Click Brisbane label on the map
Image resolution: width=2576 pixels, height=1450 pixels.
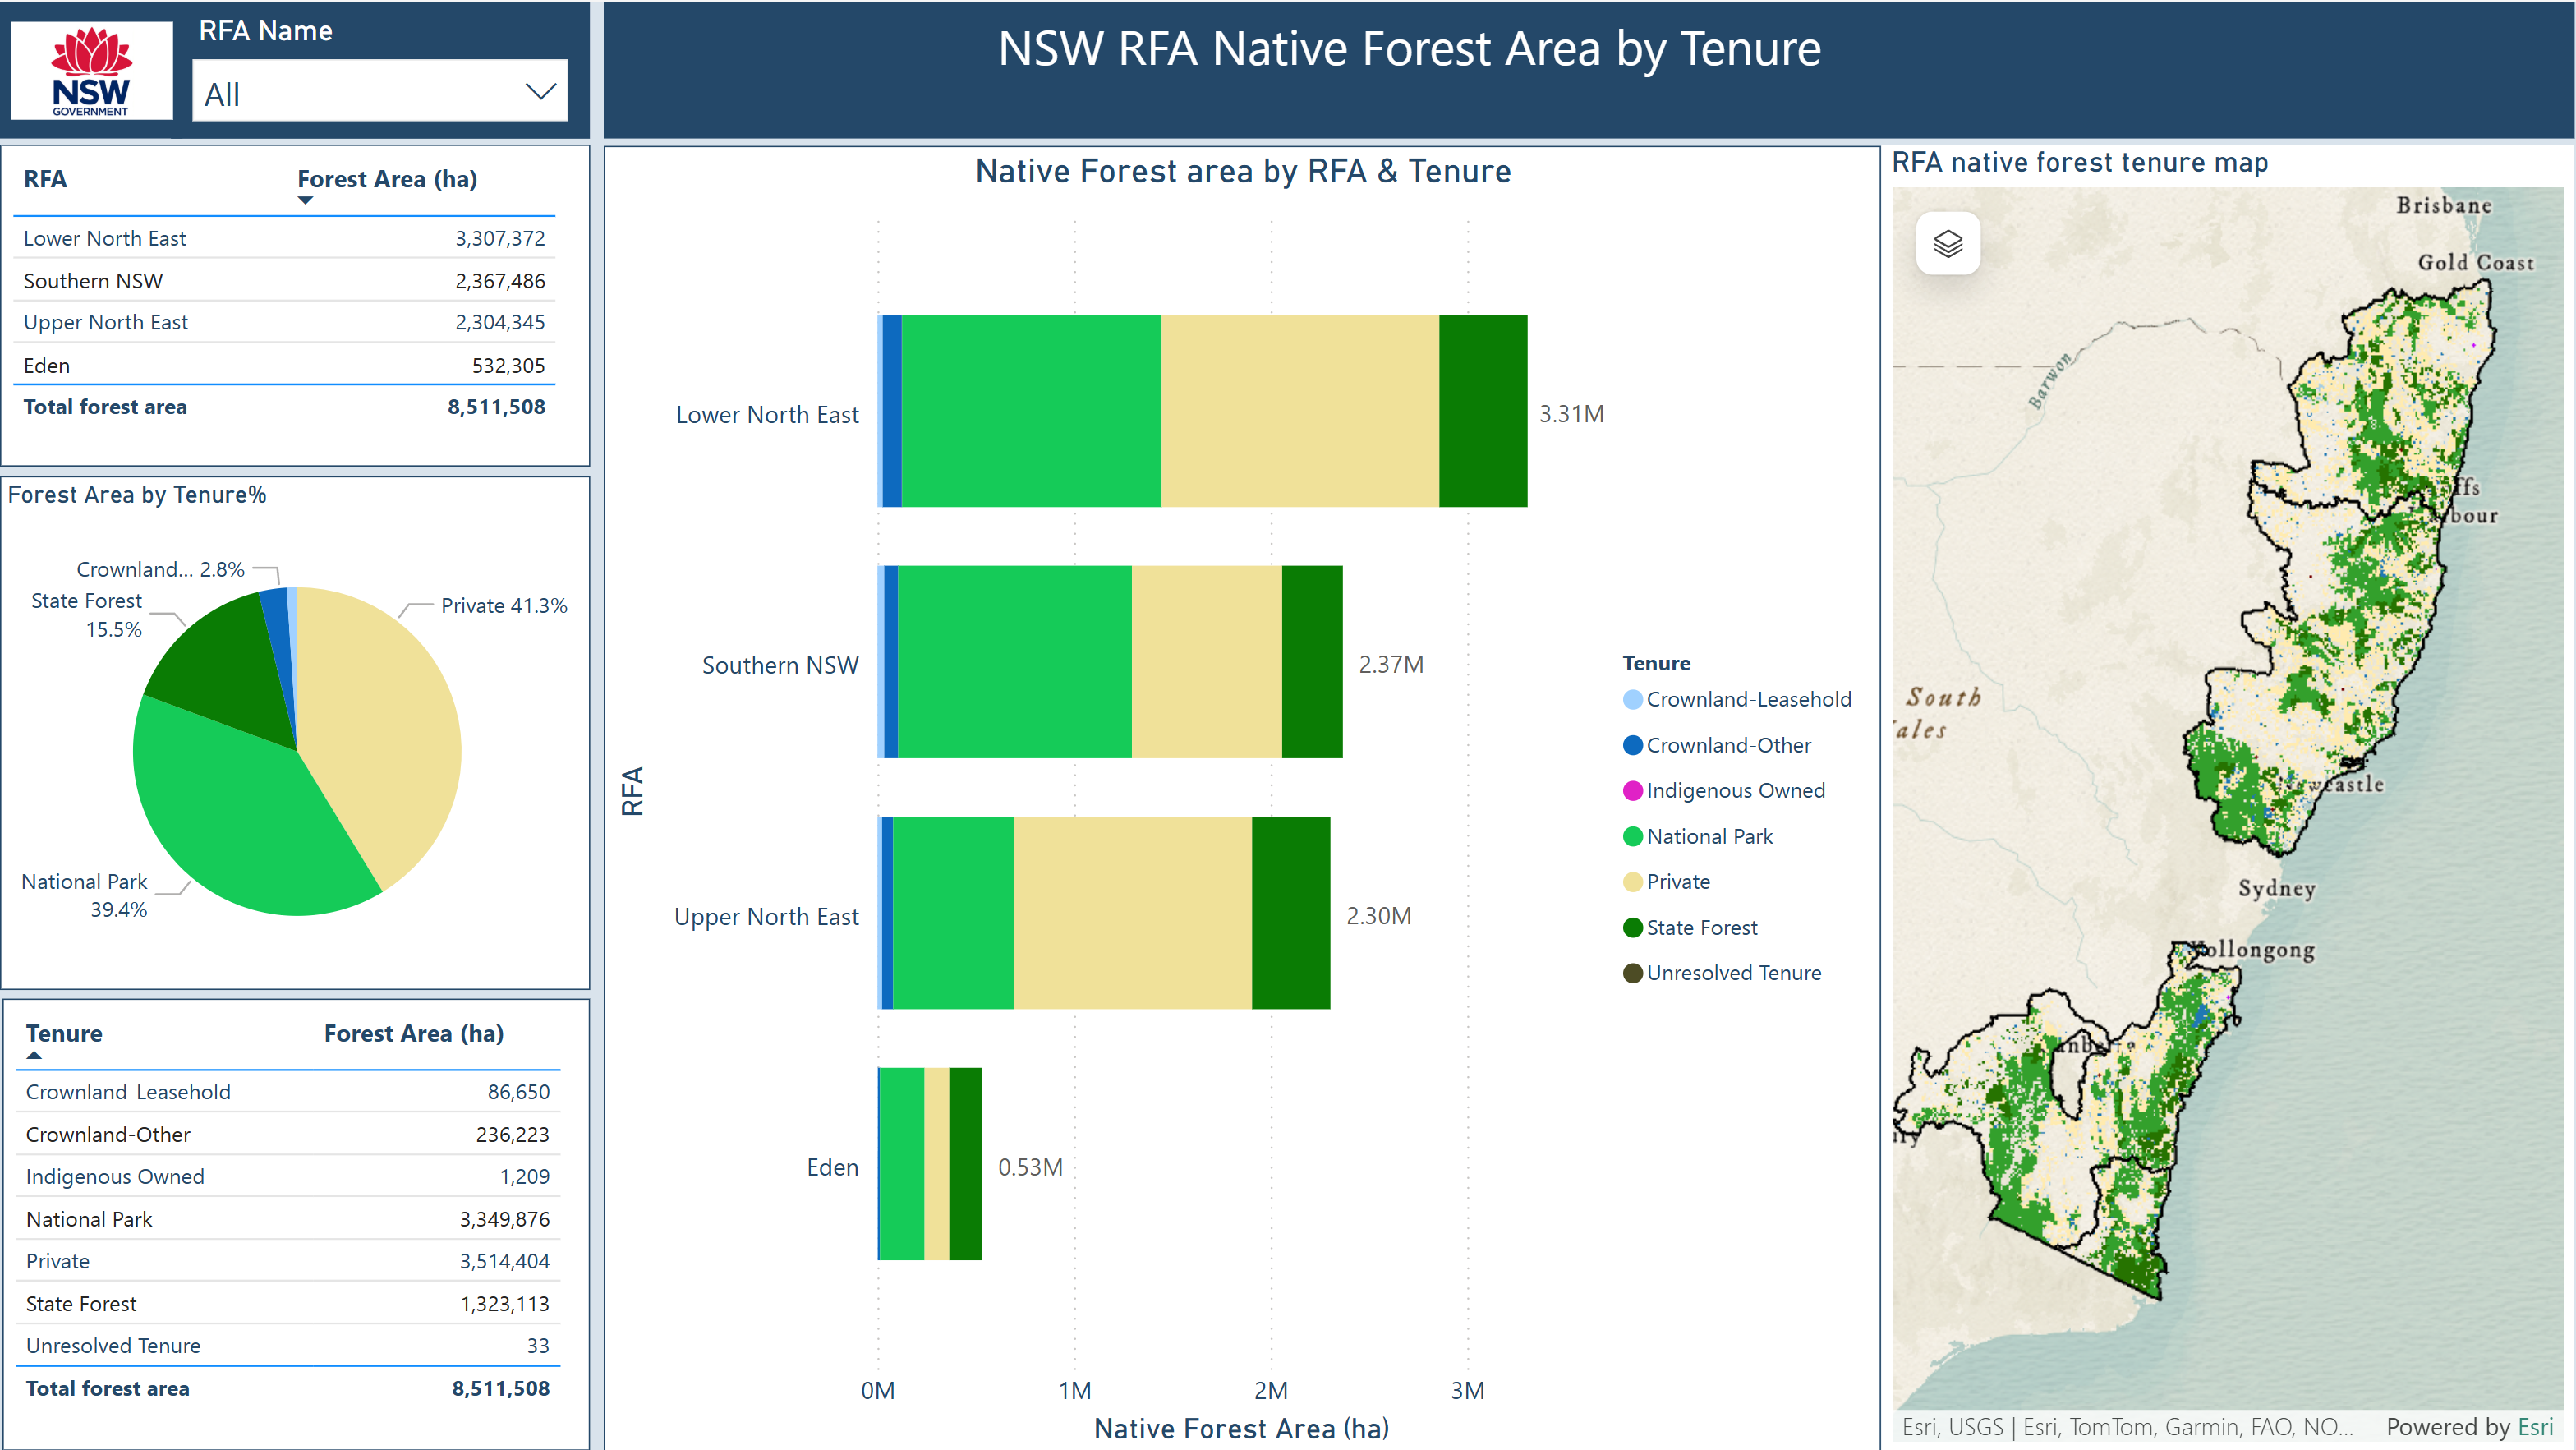[x=2444, y=205]
